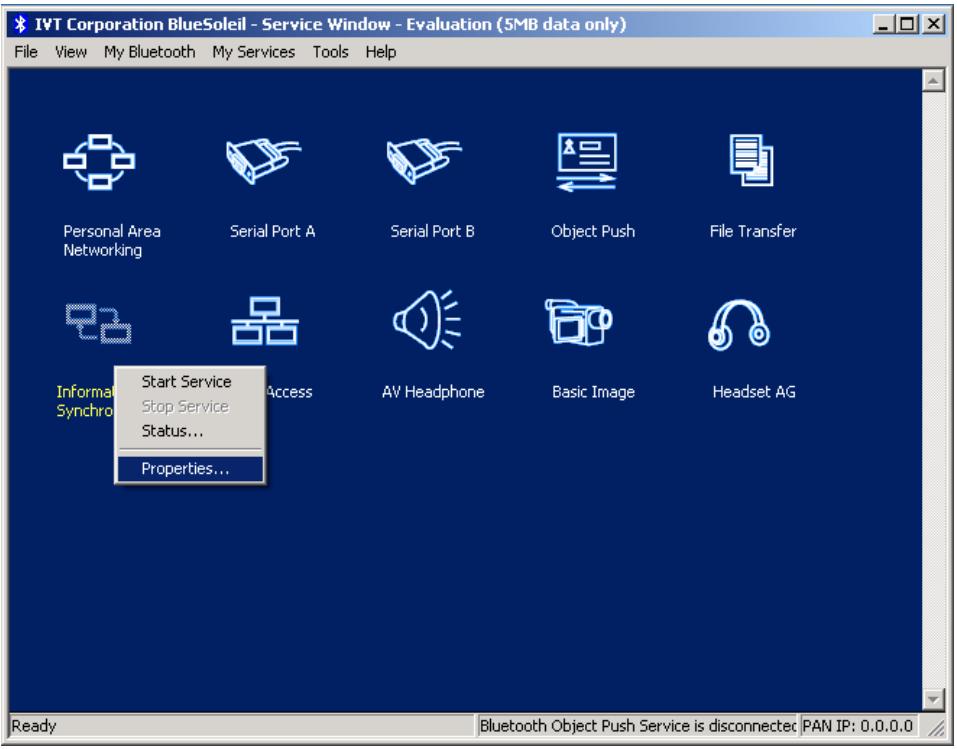Click the window resize grip corner
Viewport: 957px width, 749px height.
click(x=936, y=726)
